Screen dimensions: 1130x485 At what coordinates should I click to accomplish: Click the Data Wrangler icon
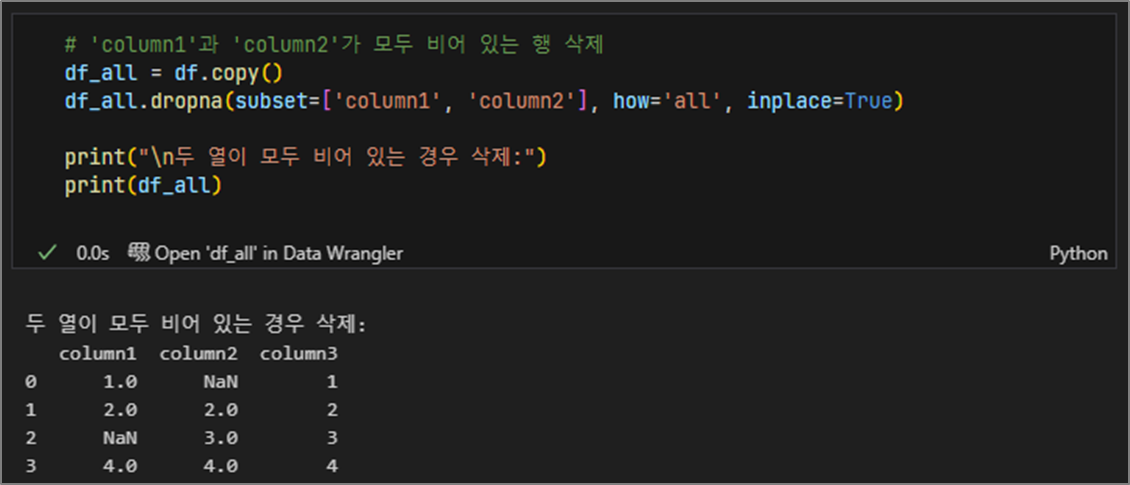click(x=139, y=252)
